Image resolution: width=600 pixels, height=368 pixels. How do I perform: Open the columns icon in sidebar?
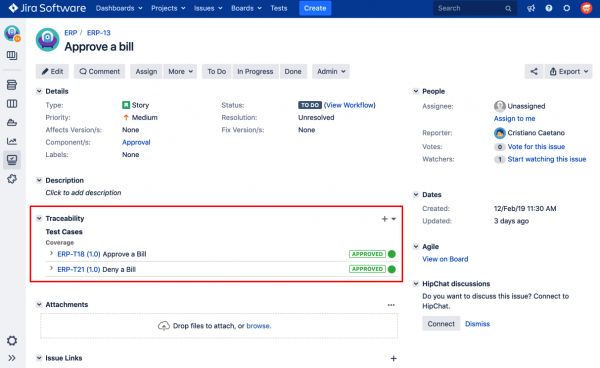coord(12,104)
